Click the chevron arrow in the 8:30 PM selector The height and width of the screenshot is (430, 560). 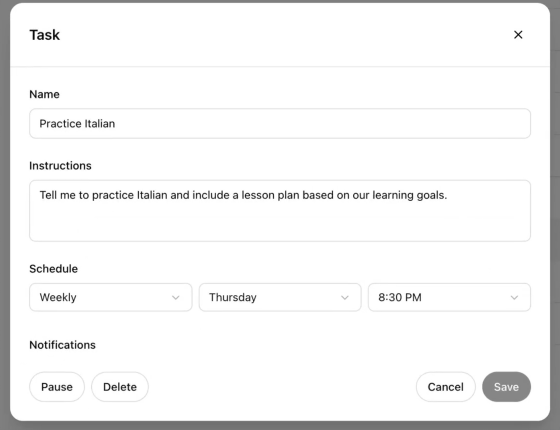[x=514, y=298]
